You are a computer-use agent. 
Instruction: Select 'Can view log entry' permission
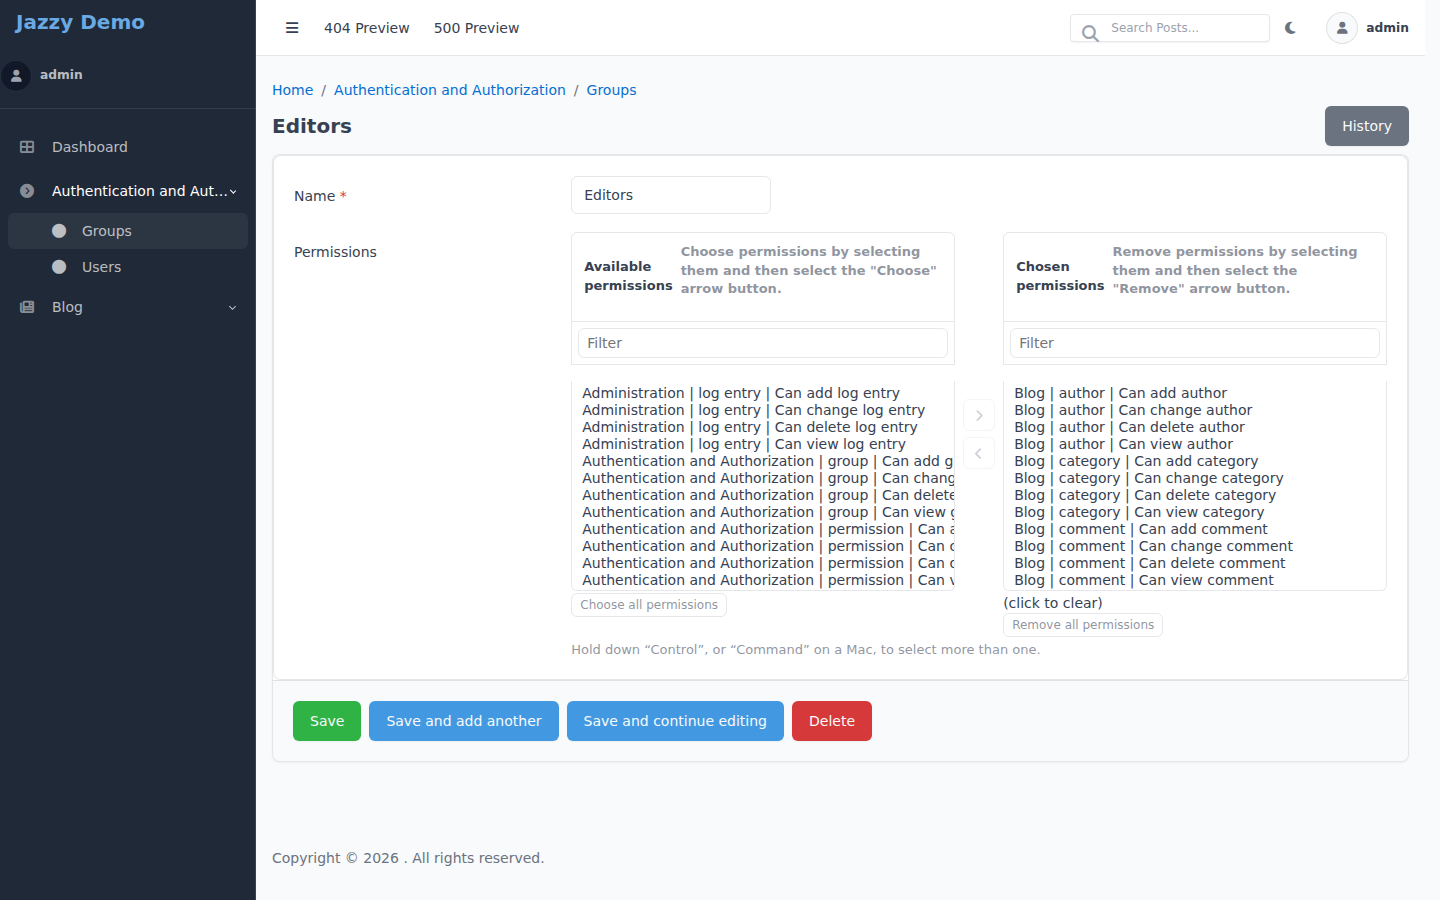click(763, 444)
